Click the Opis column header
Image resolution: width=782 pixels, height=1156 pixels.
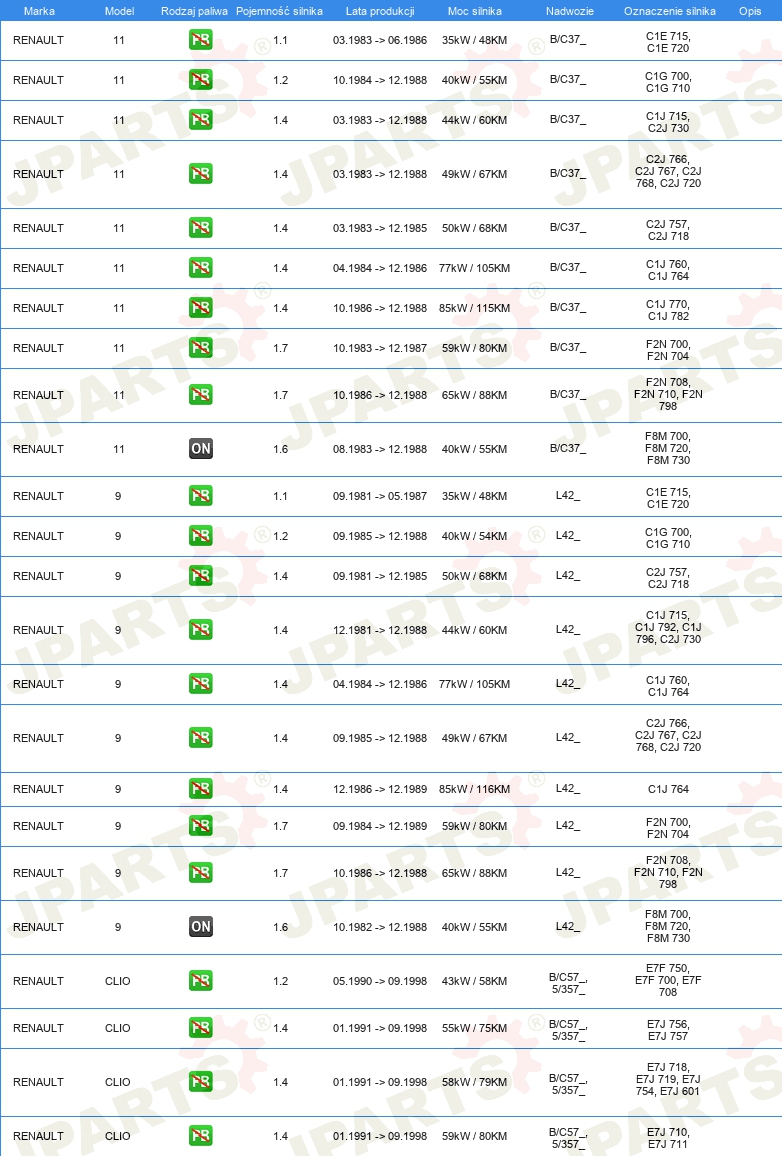click(750, 11)
